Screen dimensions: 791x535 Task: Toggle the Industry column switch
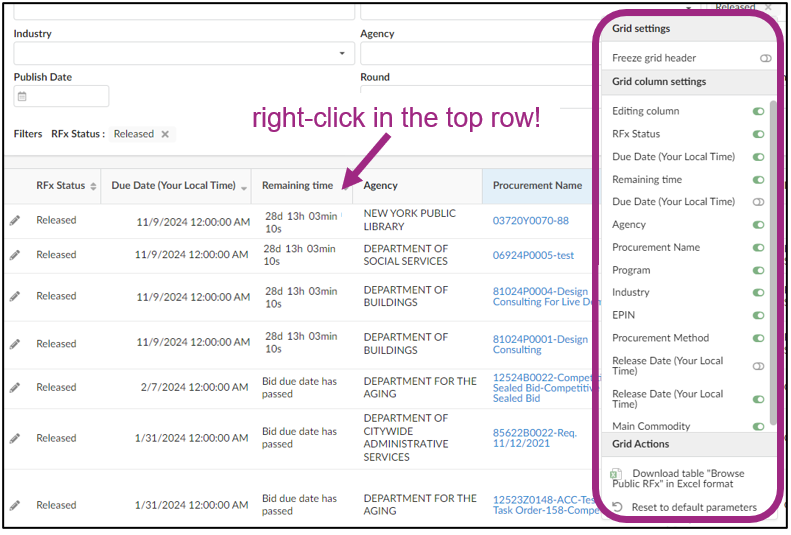758,292
